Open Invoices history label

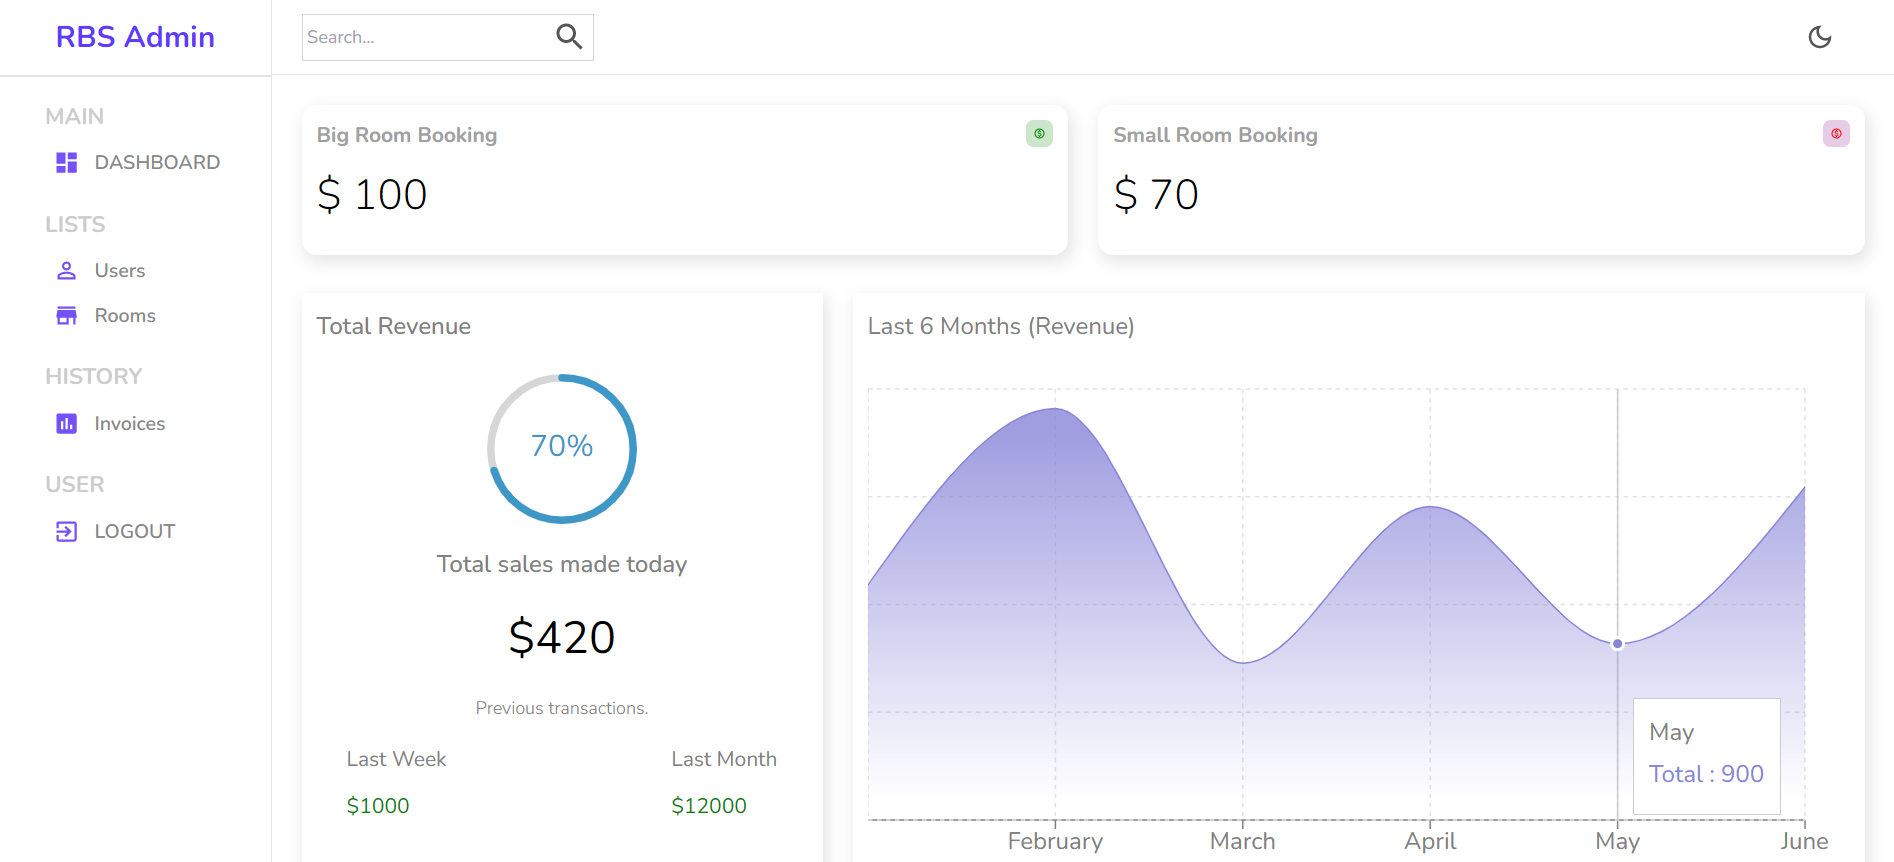[130, 424]
